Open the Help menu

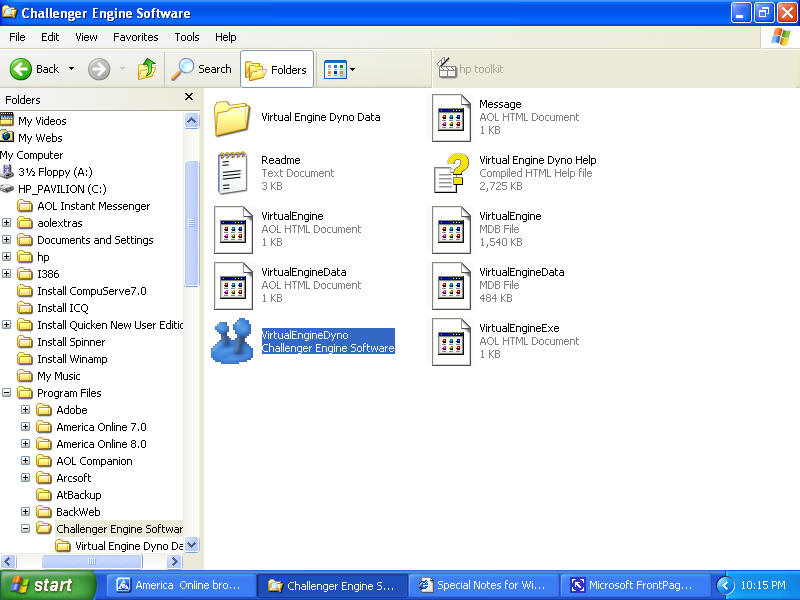226,37
